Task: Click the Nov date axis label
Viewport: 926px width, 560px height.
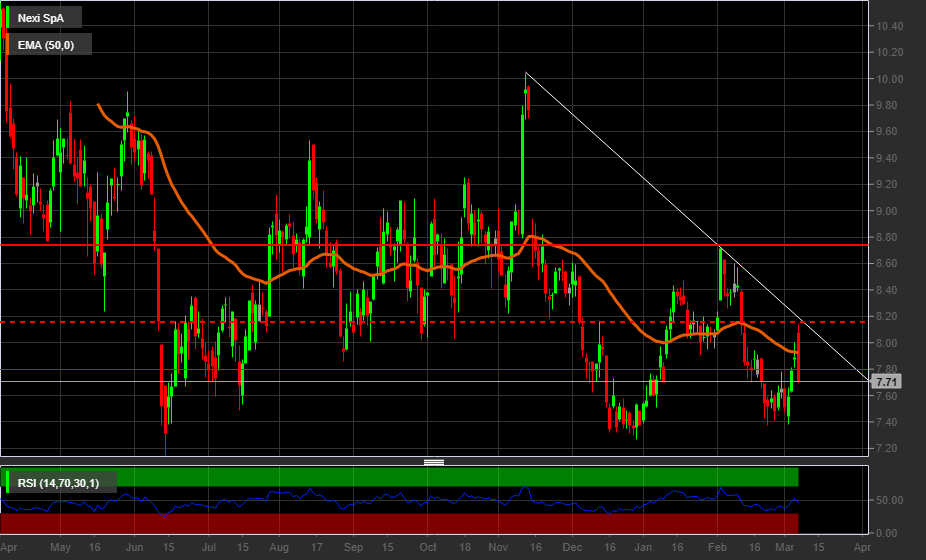Action: [498, 548]
